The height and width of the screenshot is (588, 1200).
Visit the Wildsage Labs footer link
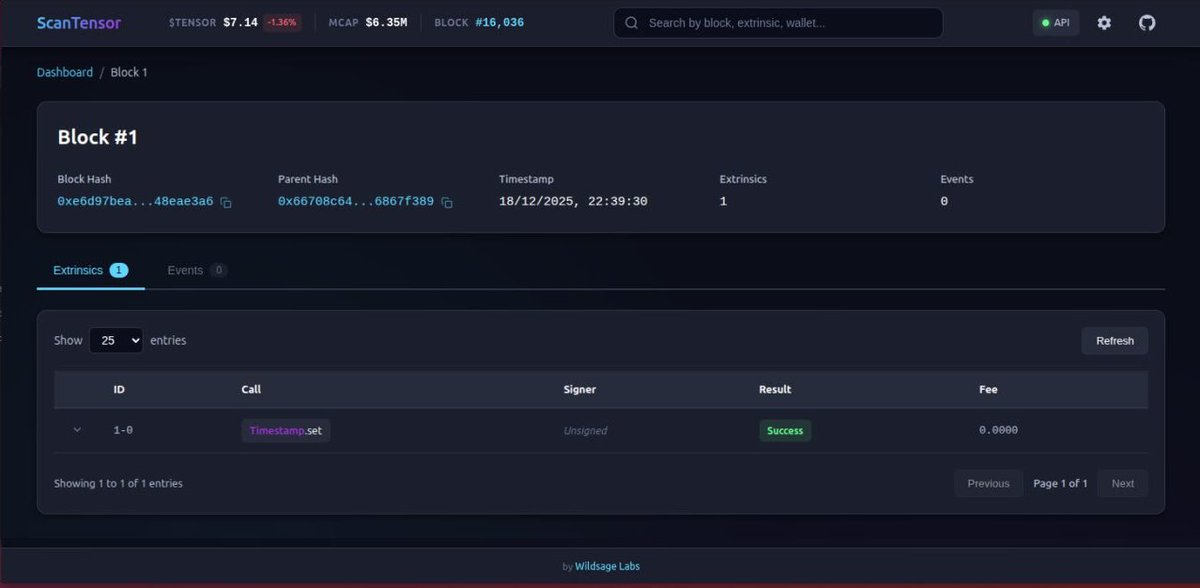(x=605, y=565)
